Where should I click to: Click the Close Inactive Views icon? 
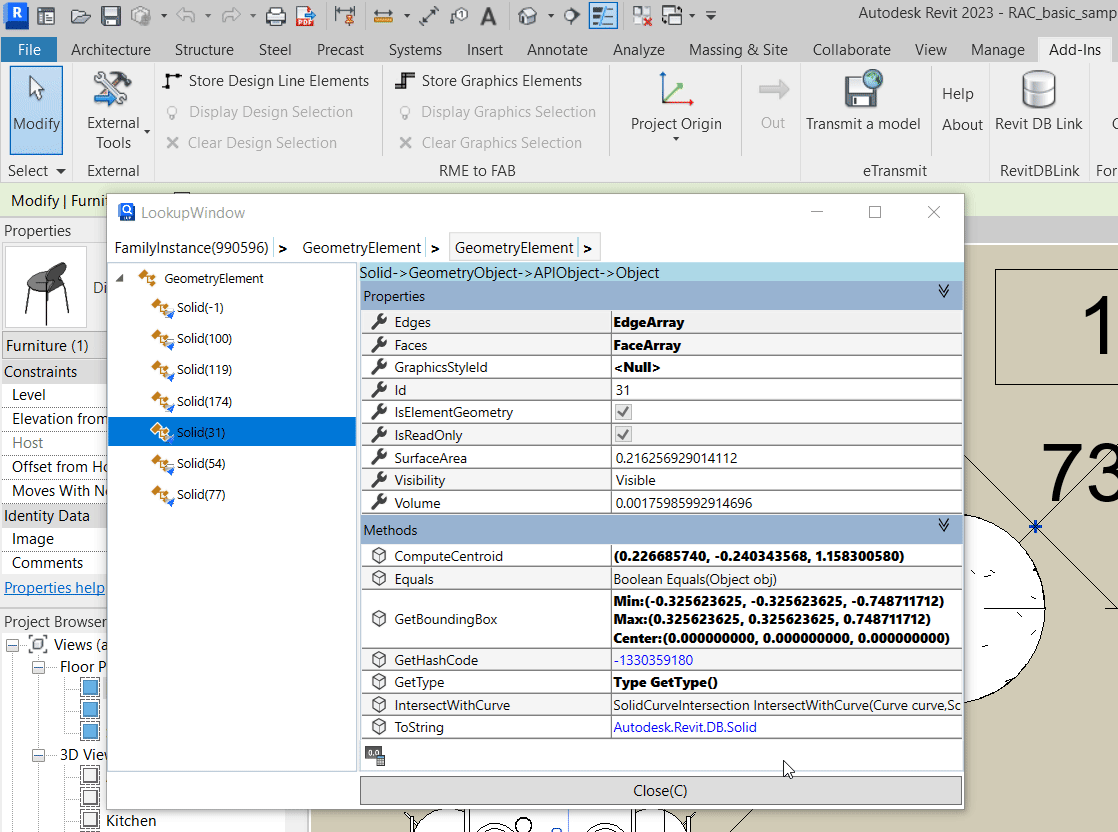tap(642, 16)
